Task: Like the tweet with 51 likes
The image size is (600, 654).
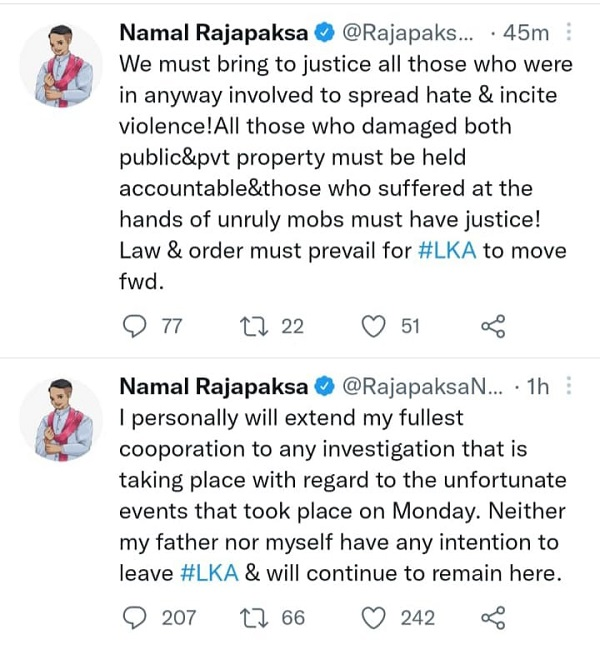Action: [x=373, y=326]
